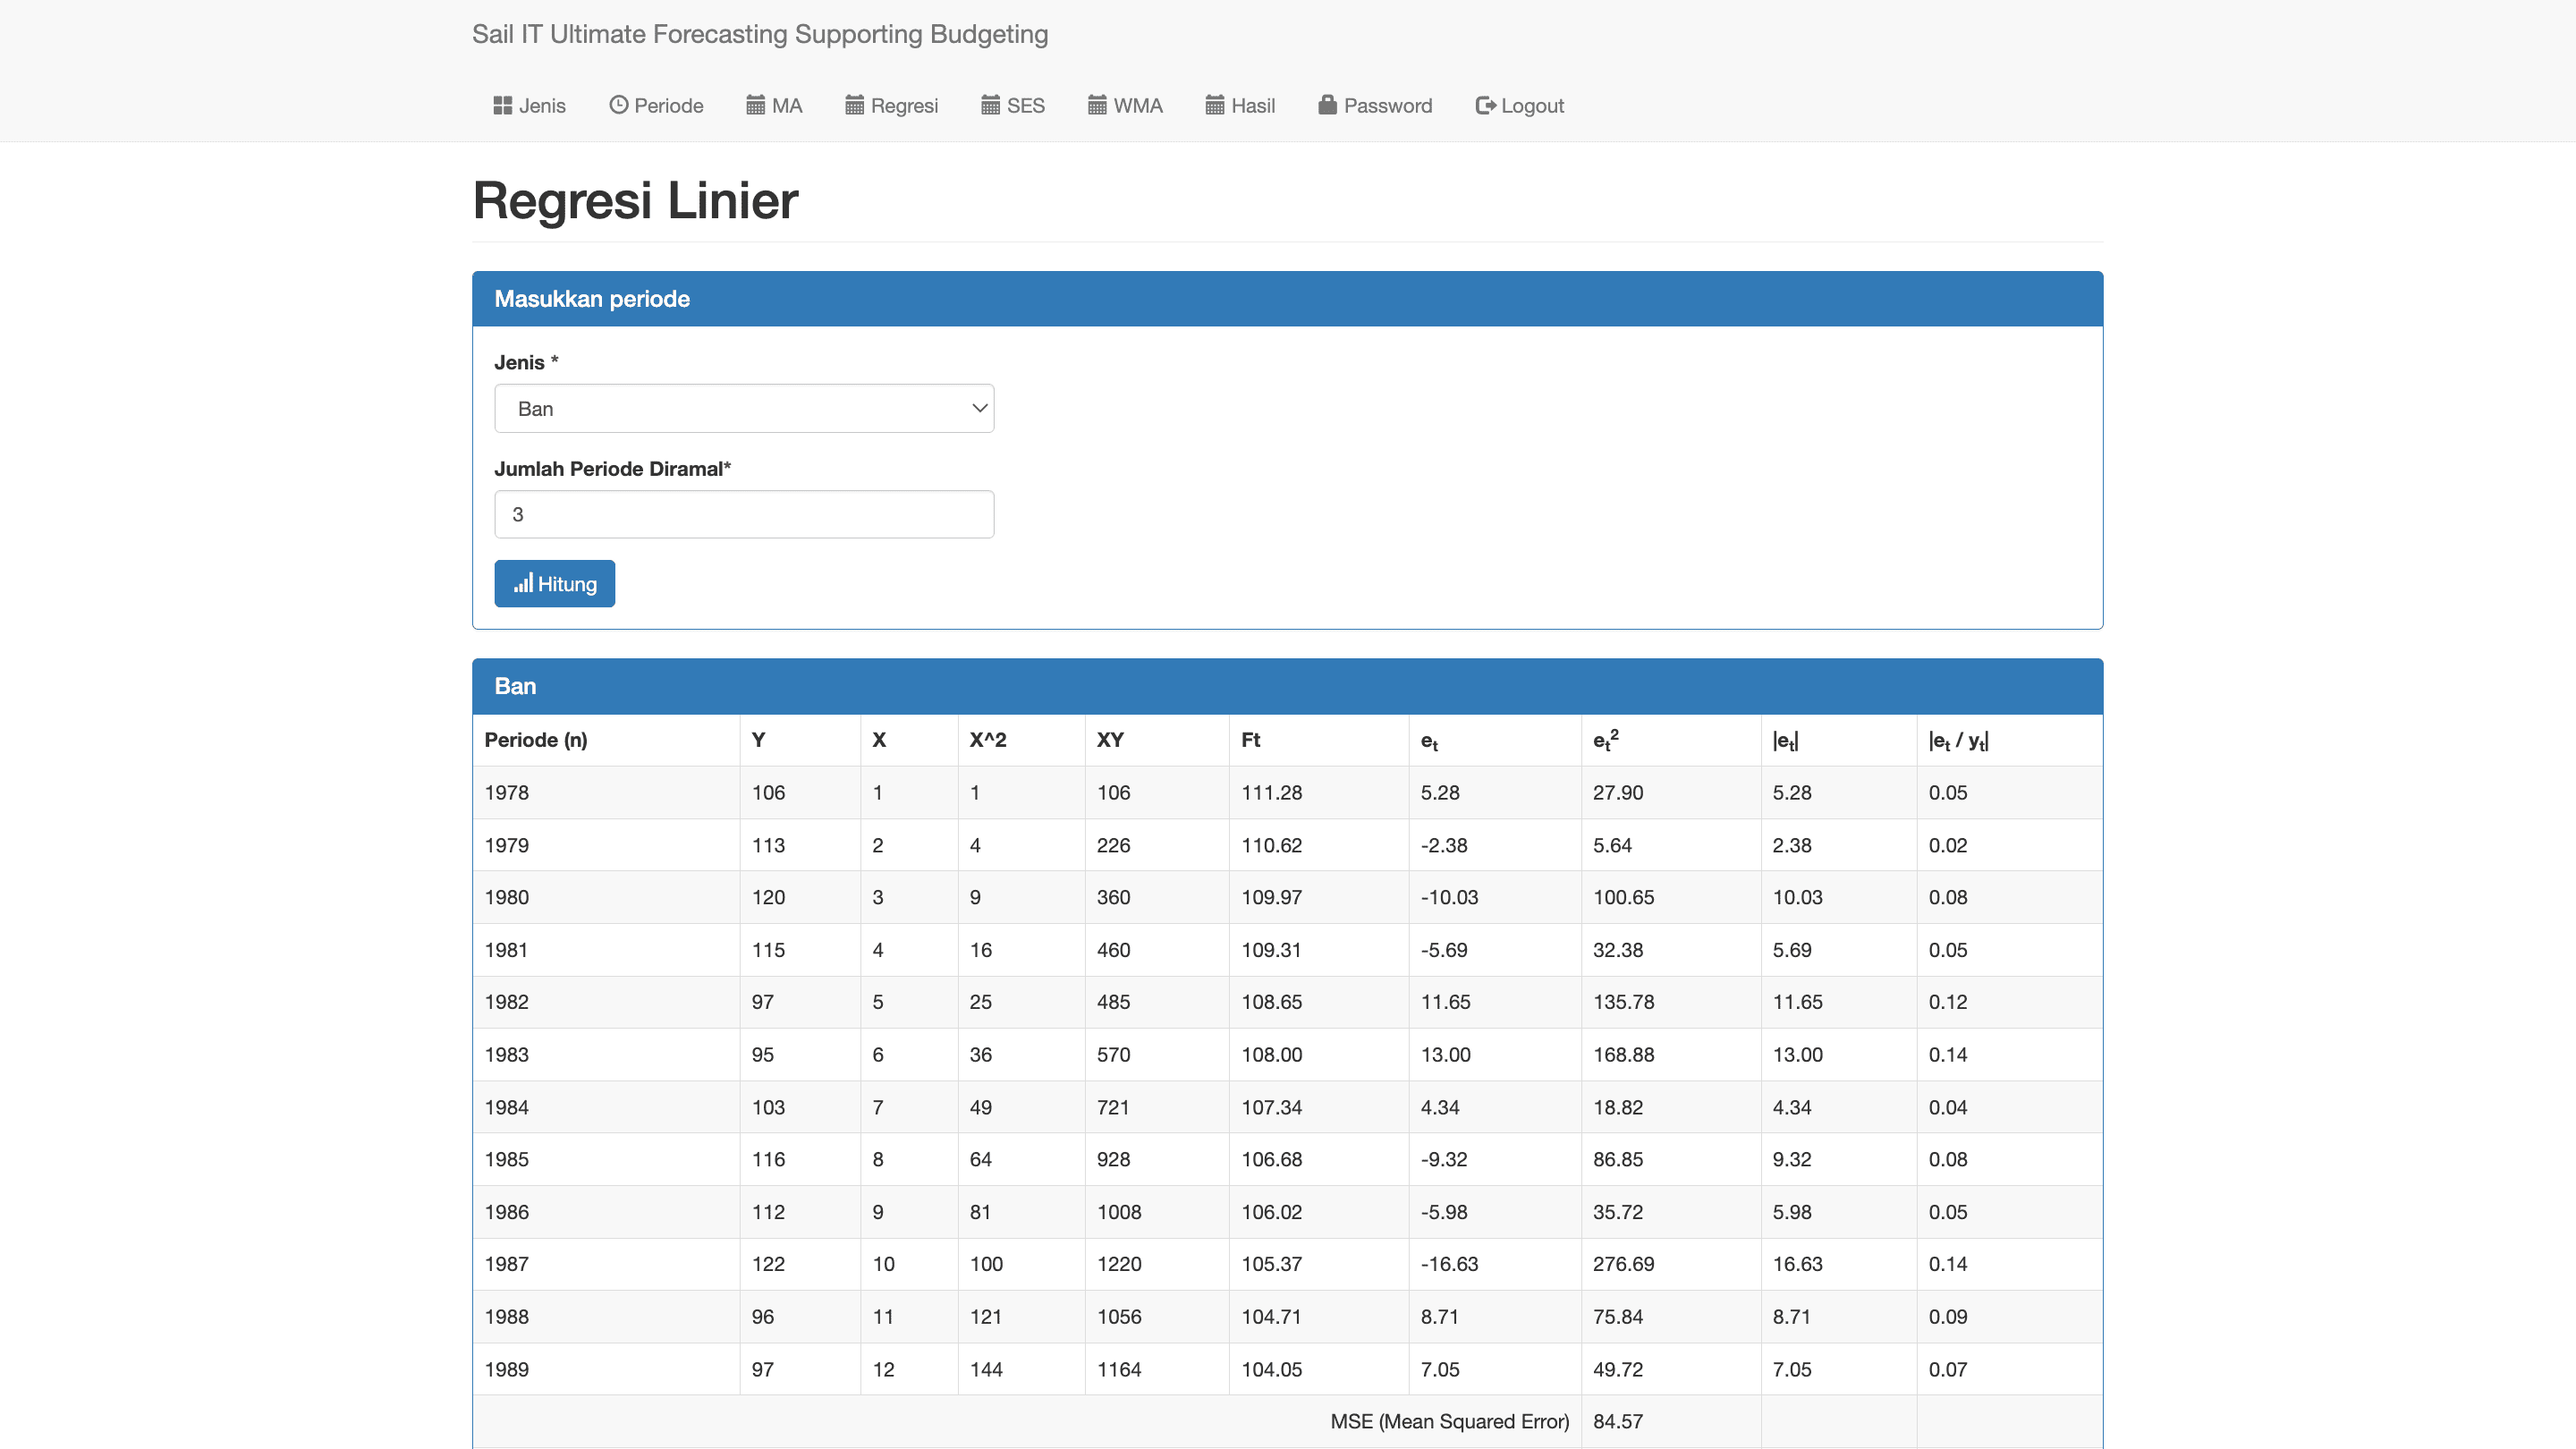Click the X^2 column header
The image size is (2576, 1449).
[x=987, y=739]
